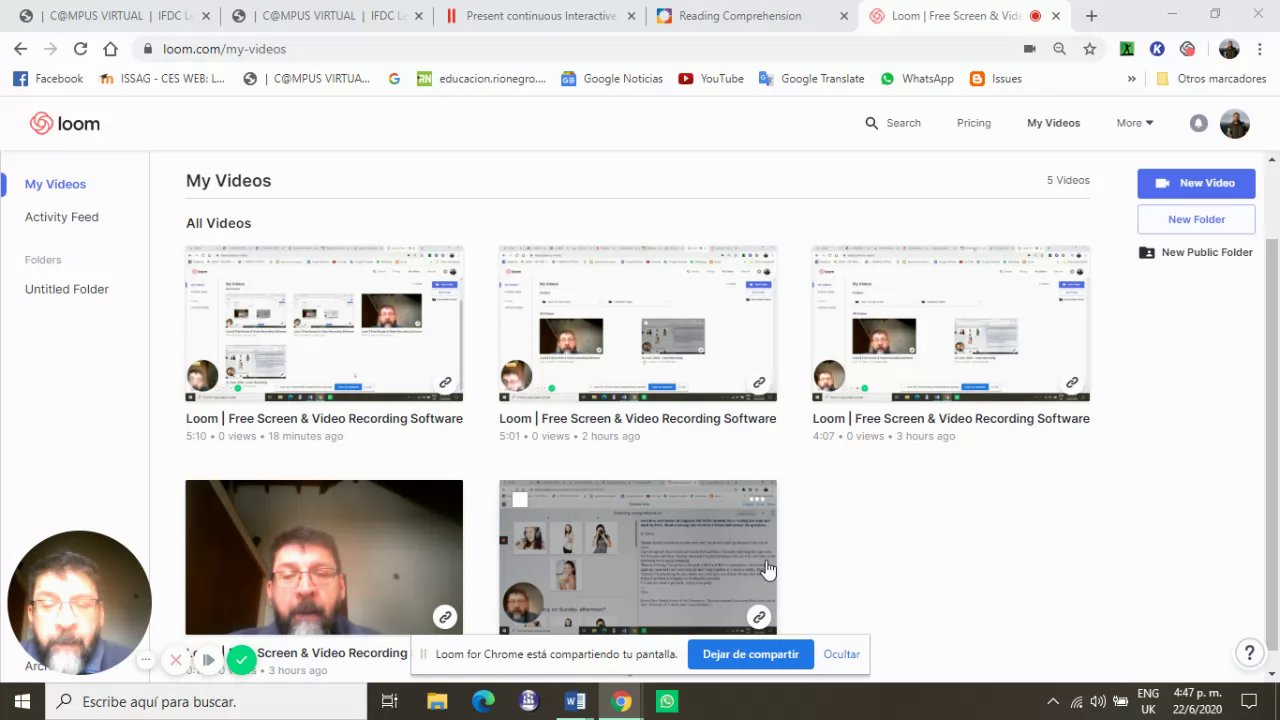Click the browser home button
Viewport: 1280px width, 720px height.
110,49
